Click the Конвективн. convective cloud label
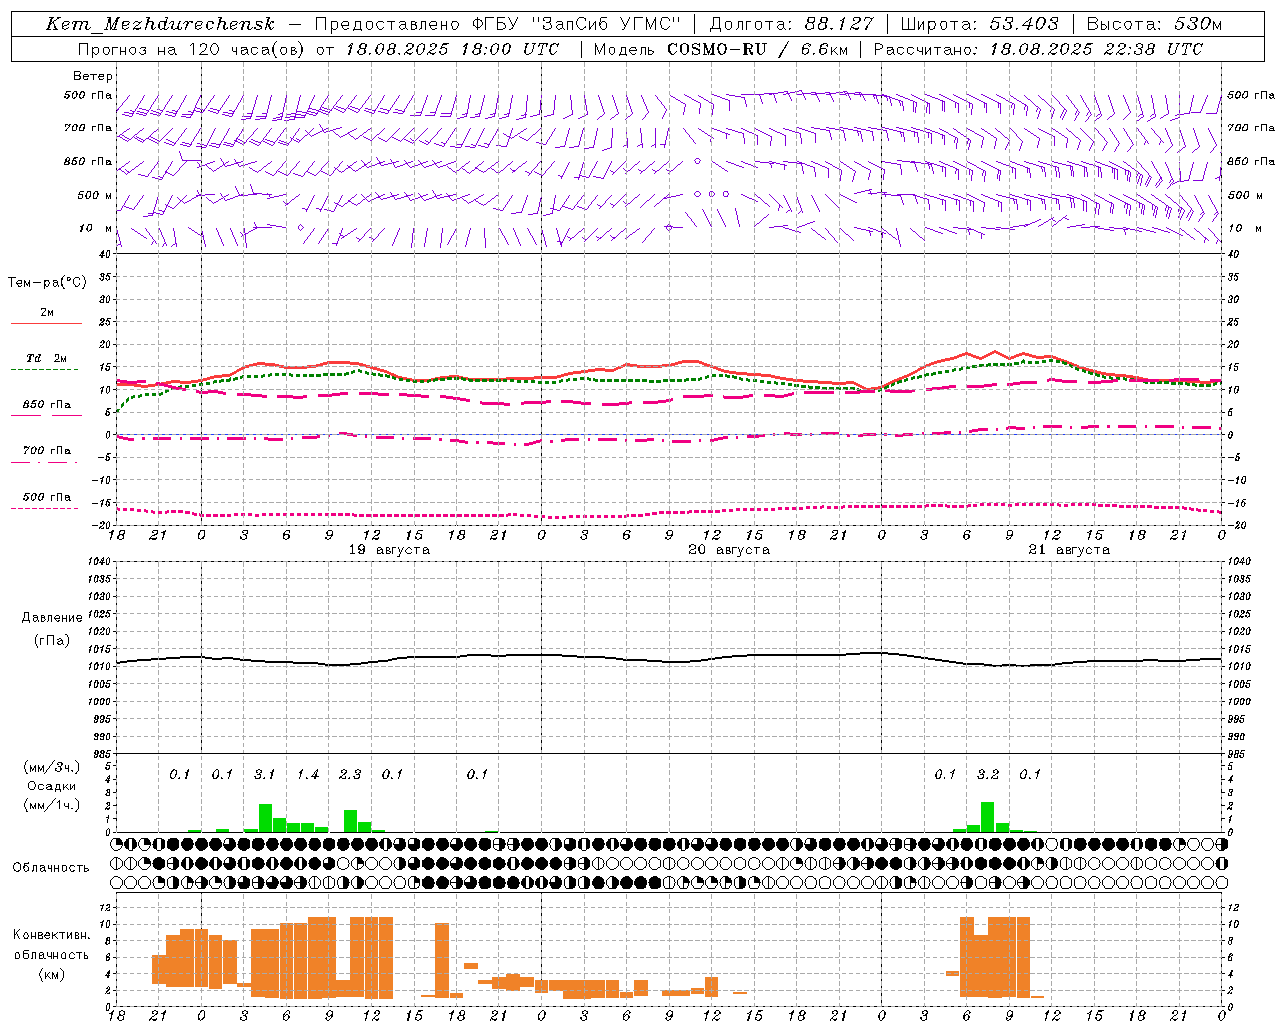The image size is (1280, 1024). pos(51,935)
